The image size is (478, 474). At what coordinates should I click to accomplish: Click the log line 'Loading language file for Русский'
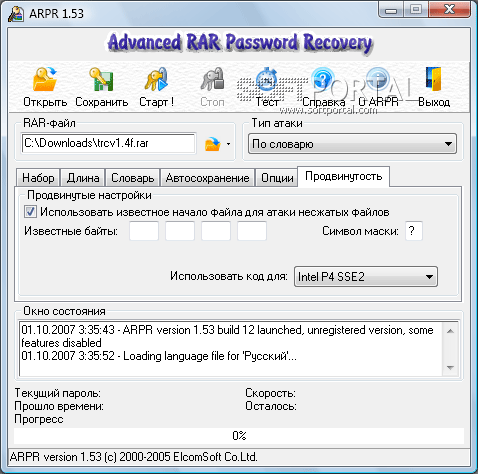[159, 356]
